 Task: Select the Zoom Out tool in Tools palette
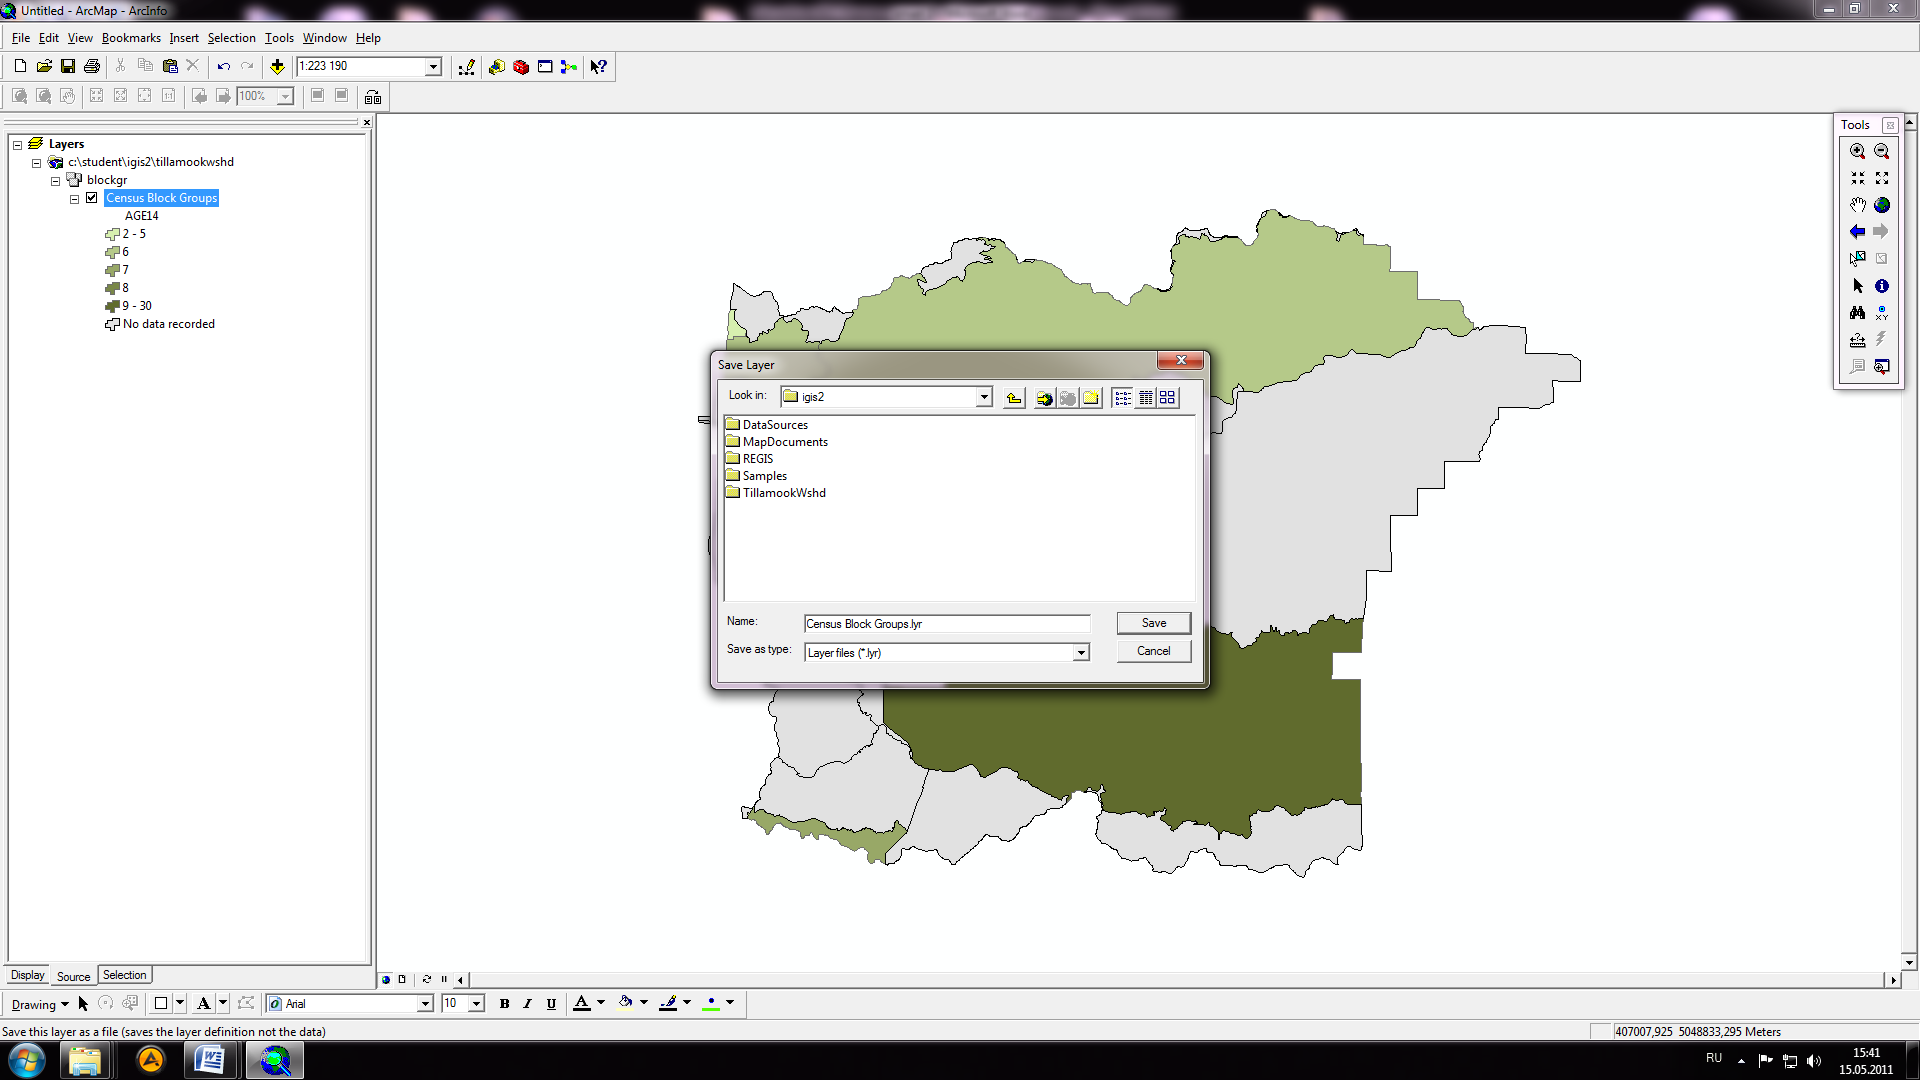1882,151
